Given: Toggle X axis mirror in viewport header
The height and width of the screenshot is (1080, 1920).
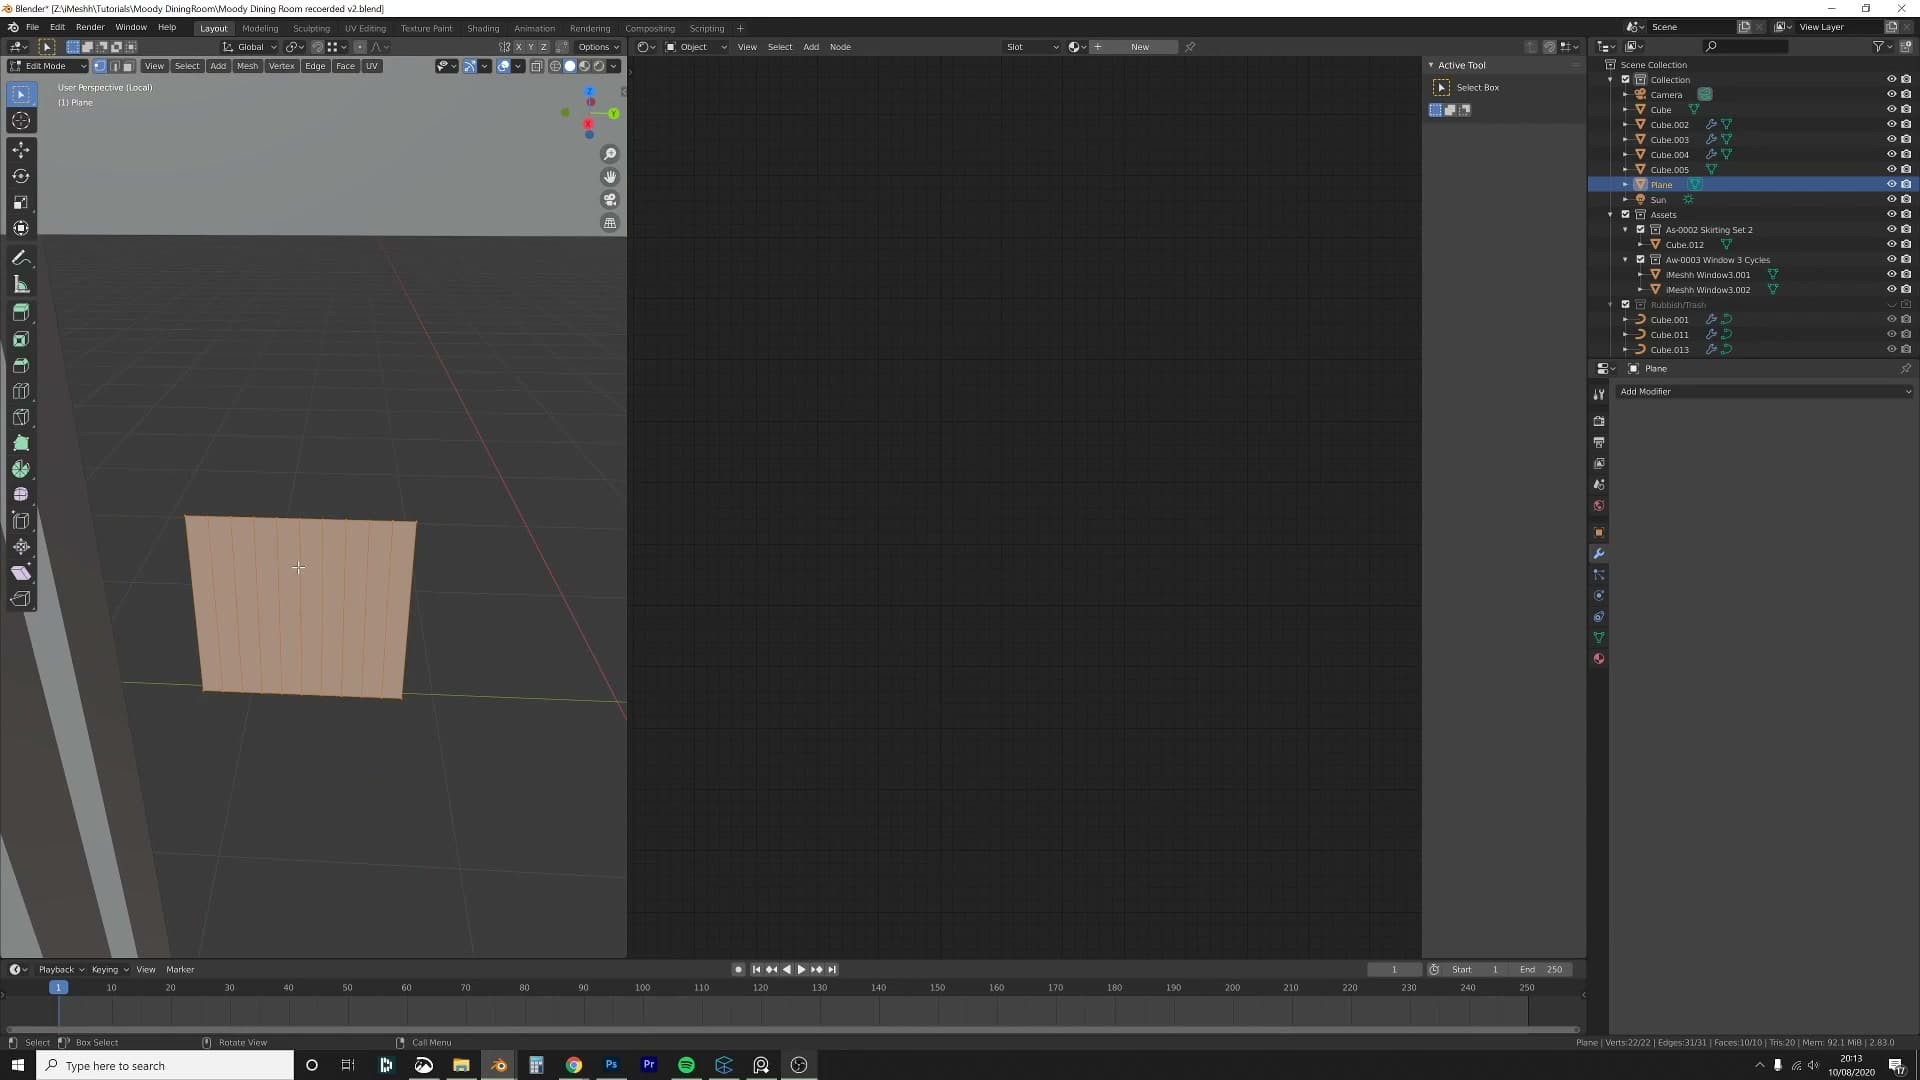Looking at the screenshot, I should [x=518, y=47].
